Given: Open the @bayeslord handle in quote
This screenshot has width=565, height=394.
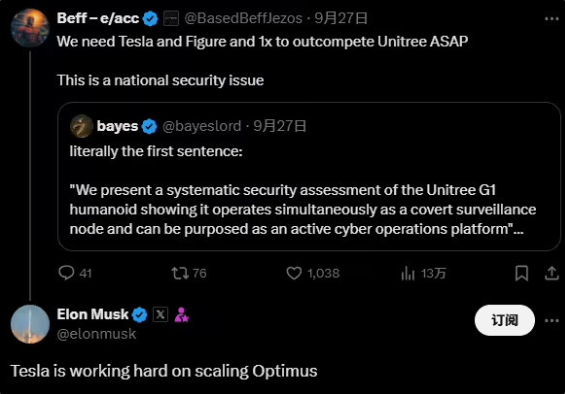Looking at the screenshot, I should tap(201, 126).
